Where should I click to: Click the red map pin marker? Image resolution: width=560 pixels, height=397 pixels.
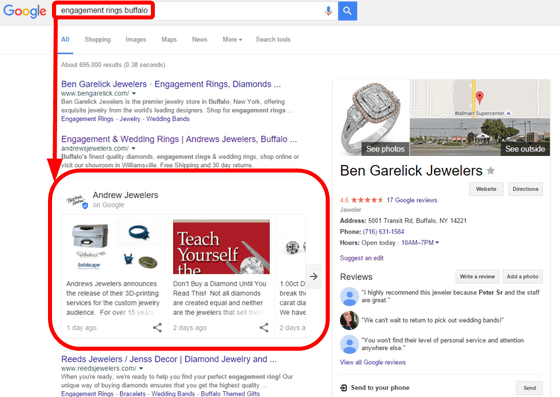coord(480,97)
